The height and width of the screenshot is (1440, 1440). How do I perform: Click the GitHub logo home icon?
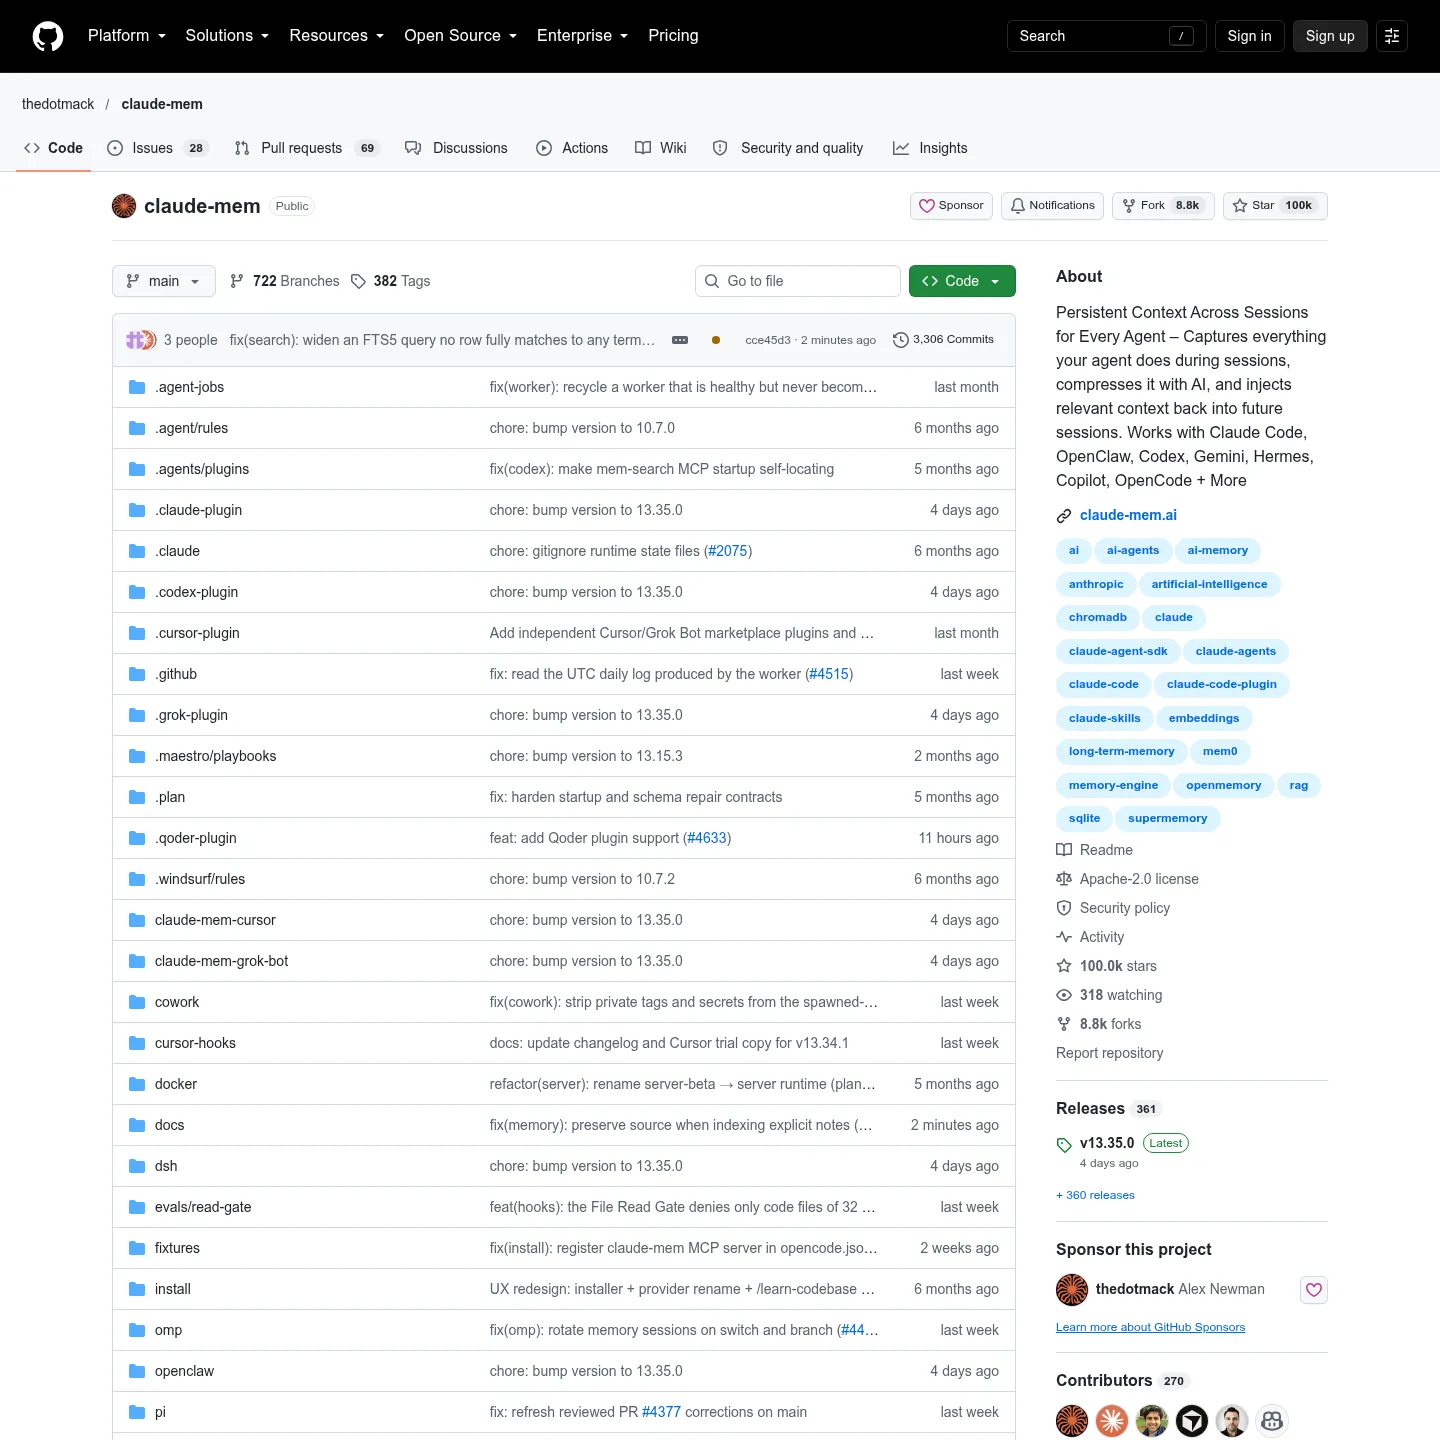click(x=48, y=36)
